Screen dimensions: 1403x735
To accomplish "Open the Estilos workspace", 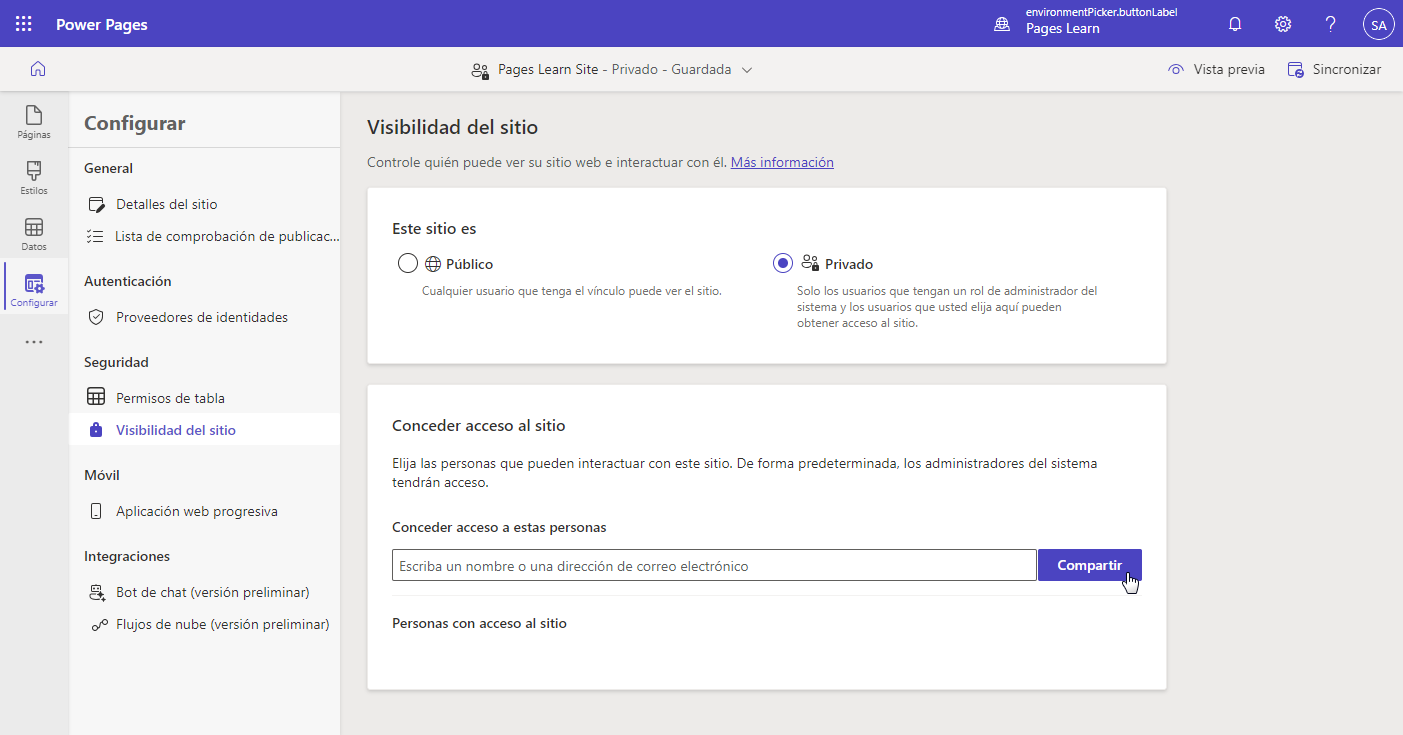I will coord(34,178).
